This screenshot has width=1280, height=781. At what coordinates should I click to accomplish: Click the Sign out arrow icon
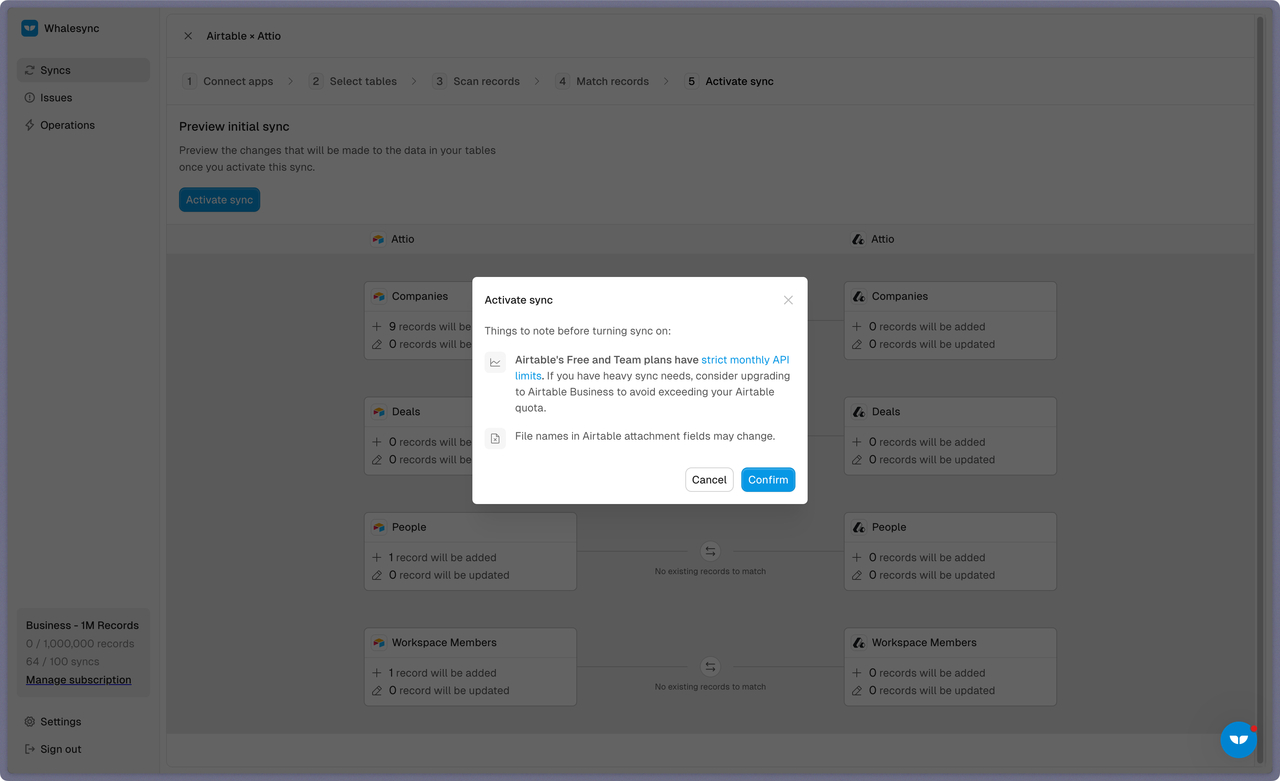[30, 749]
